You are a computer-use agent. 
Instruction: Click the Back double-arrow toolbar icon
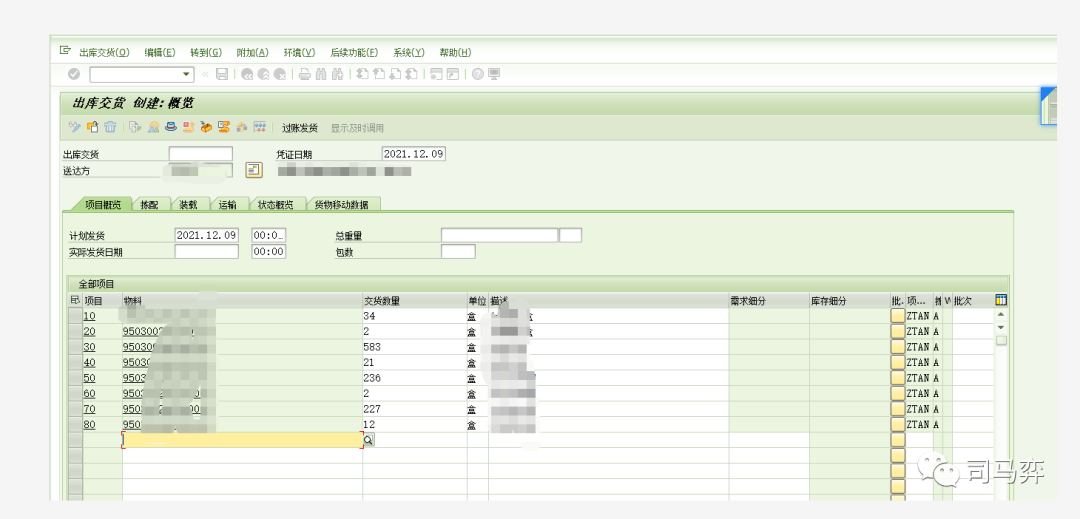[x=247, y=74]
